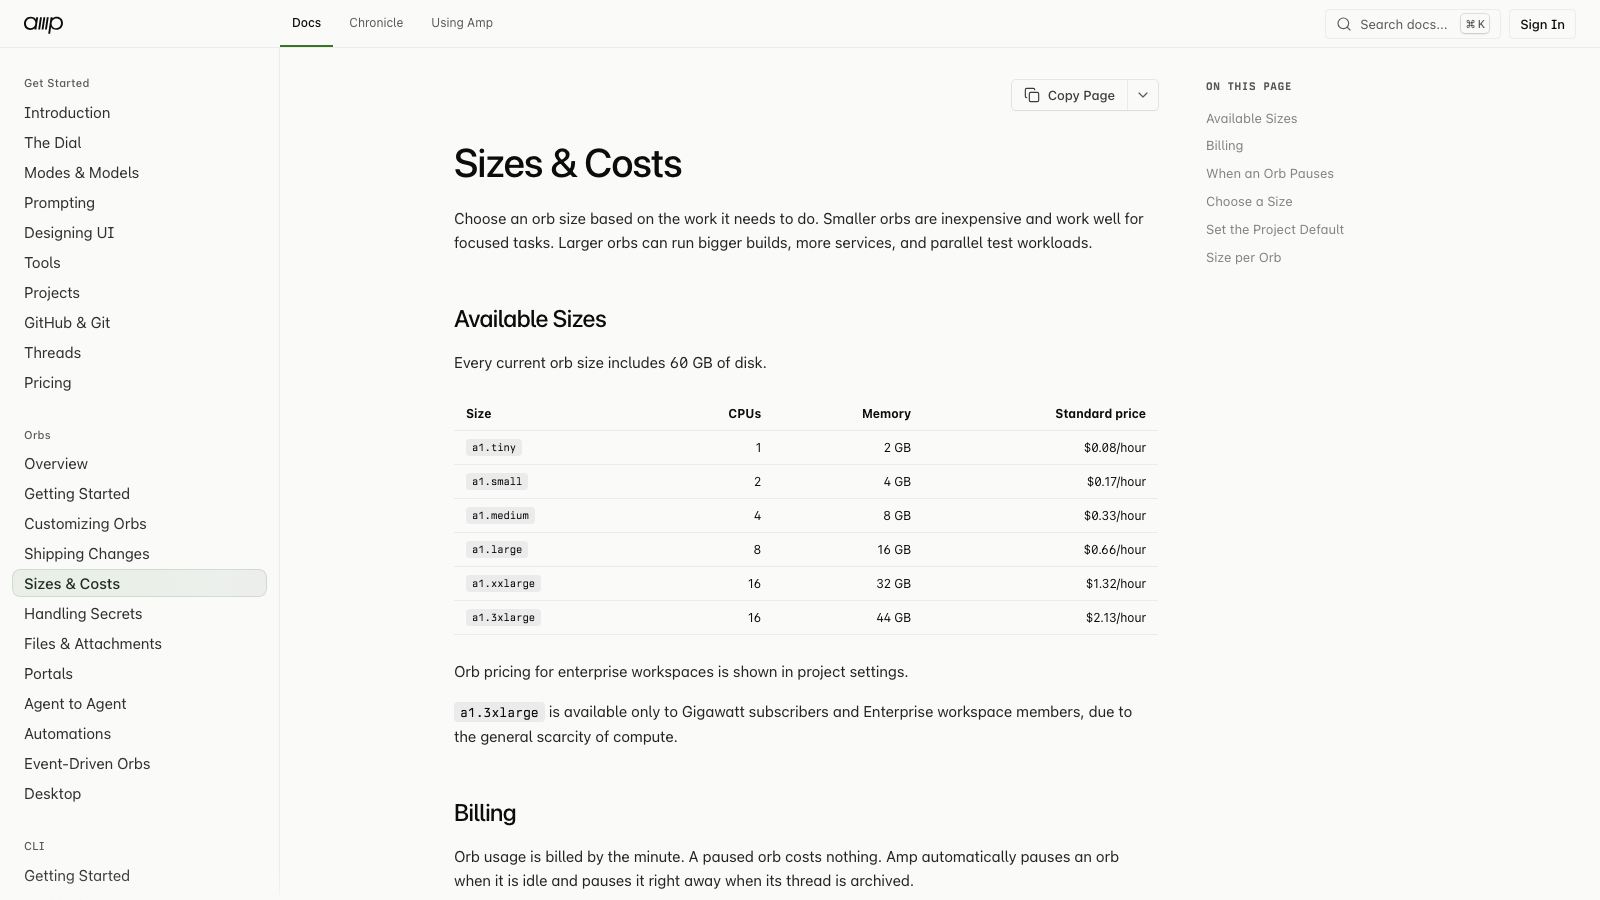Image resolution: width=1600 pixels, height=900 pixels.
Task: Click the copy icon in Copy Page
Action: coord(1032,95)
